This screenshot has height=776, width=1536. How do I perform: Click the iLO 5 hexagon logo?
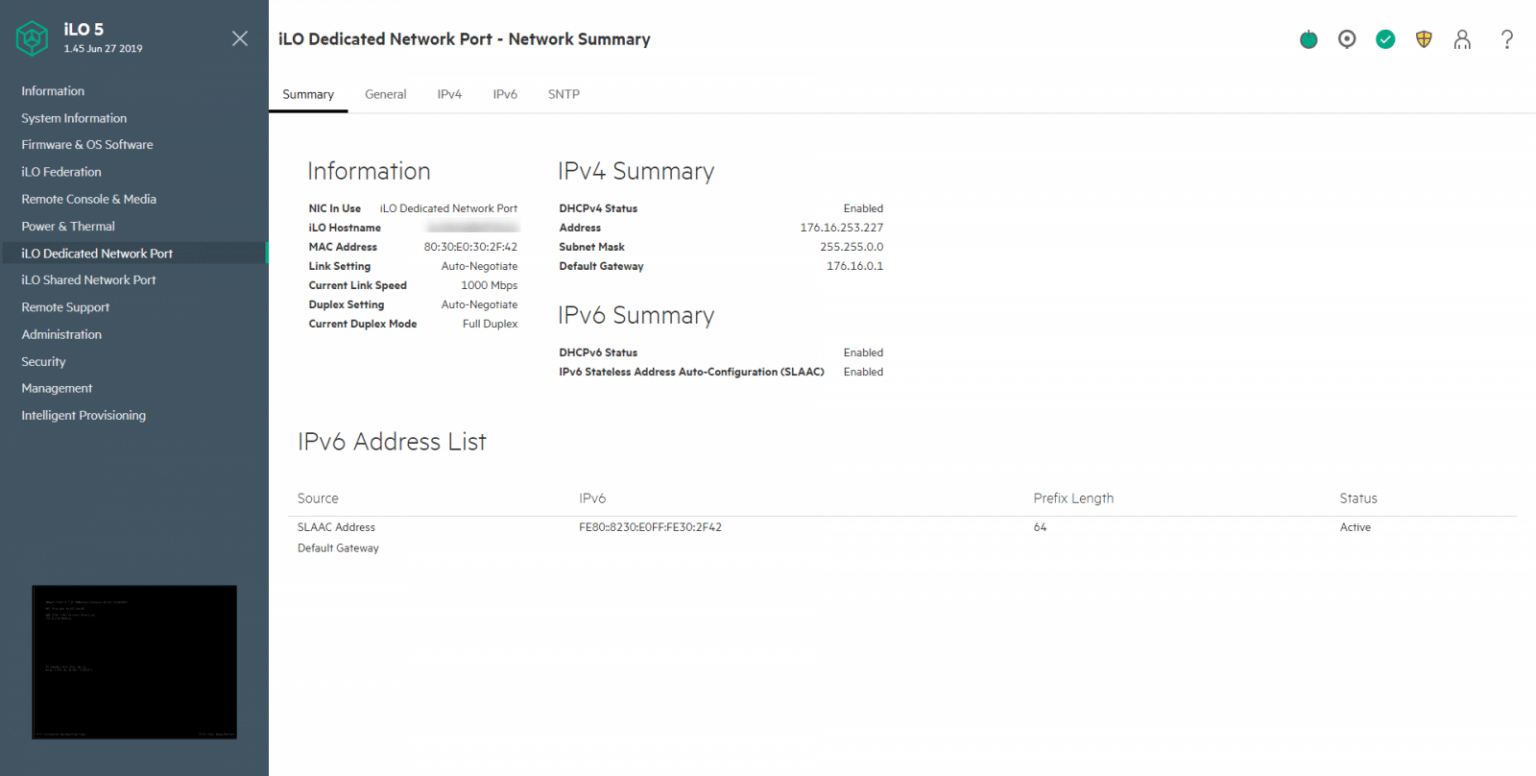click(32, 38)
